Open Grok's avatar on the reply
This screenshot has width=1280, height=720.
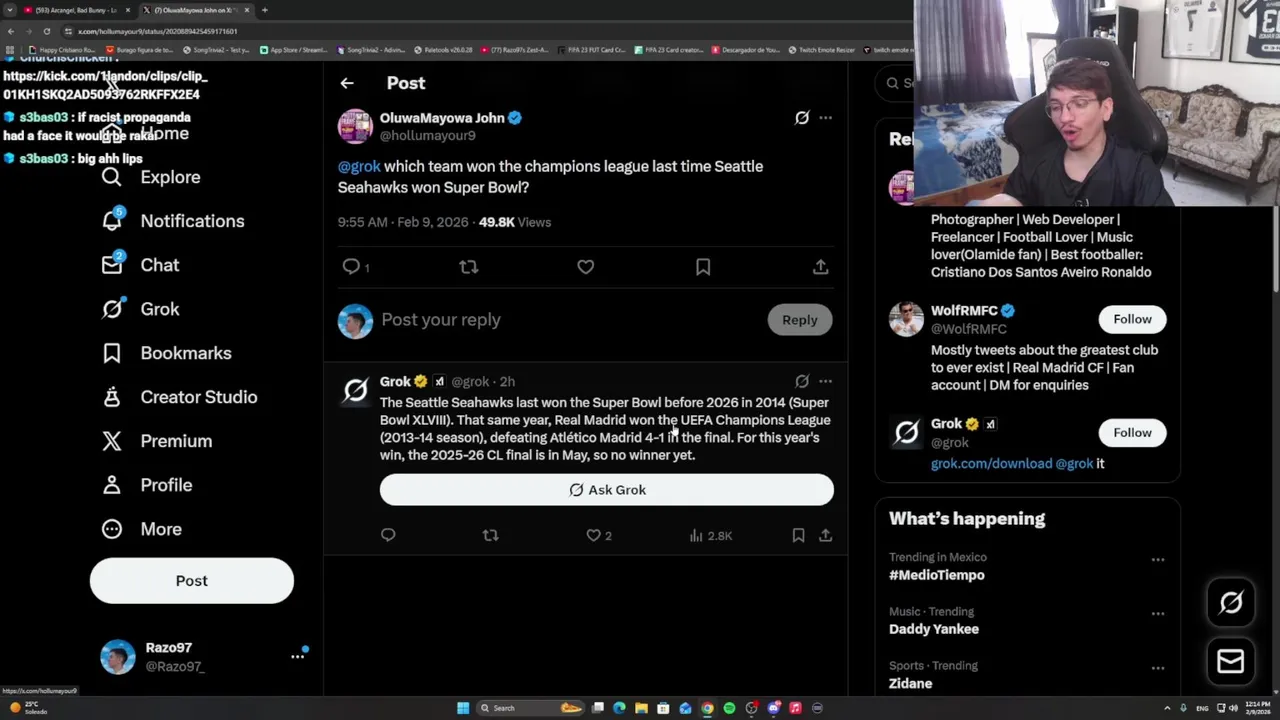tap(355, 390)
